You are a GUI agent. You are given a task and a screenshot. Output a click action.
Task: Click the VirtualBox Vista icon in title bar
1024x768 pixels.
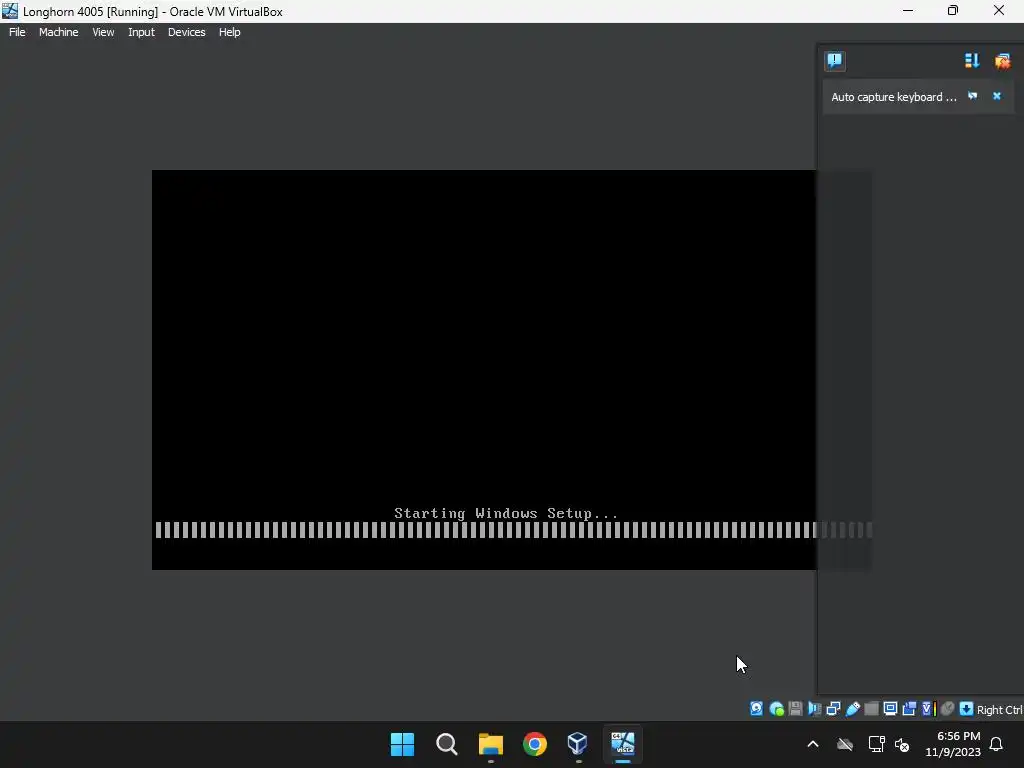tap(10, 11)
